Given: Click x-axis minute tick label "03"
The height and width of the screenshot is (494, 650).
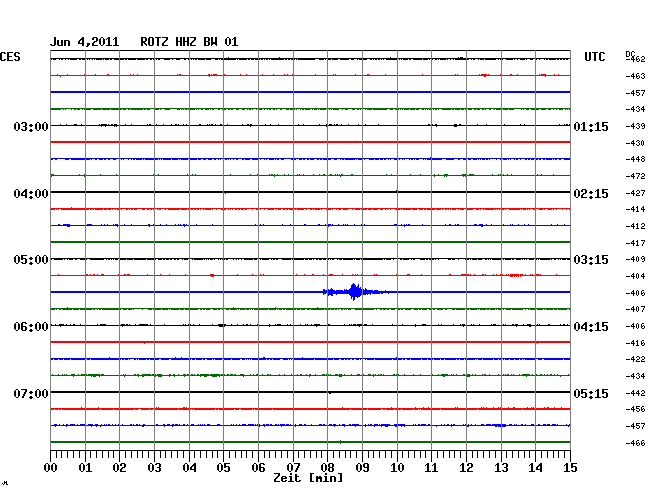Looking at the screenshot, I should tap(155, 468).
